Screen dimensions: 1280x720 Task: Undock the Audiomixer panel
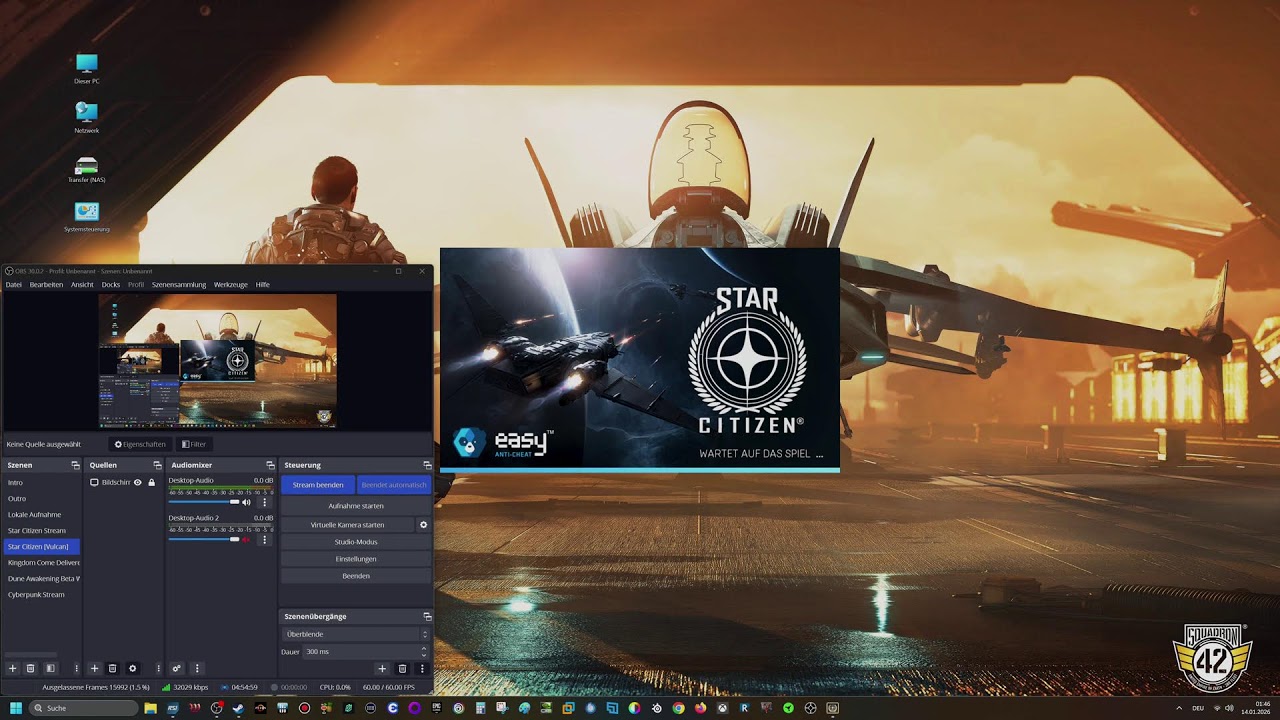click(270, 465)
